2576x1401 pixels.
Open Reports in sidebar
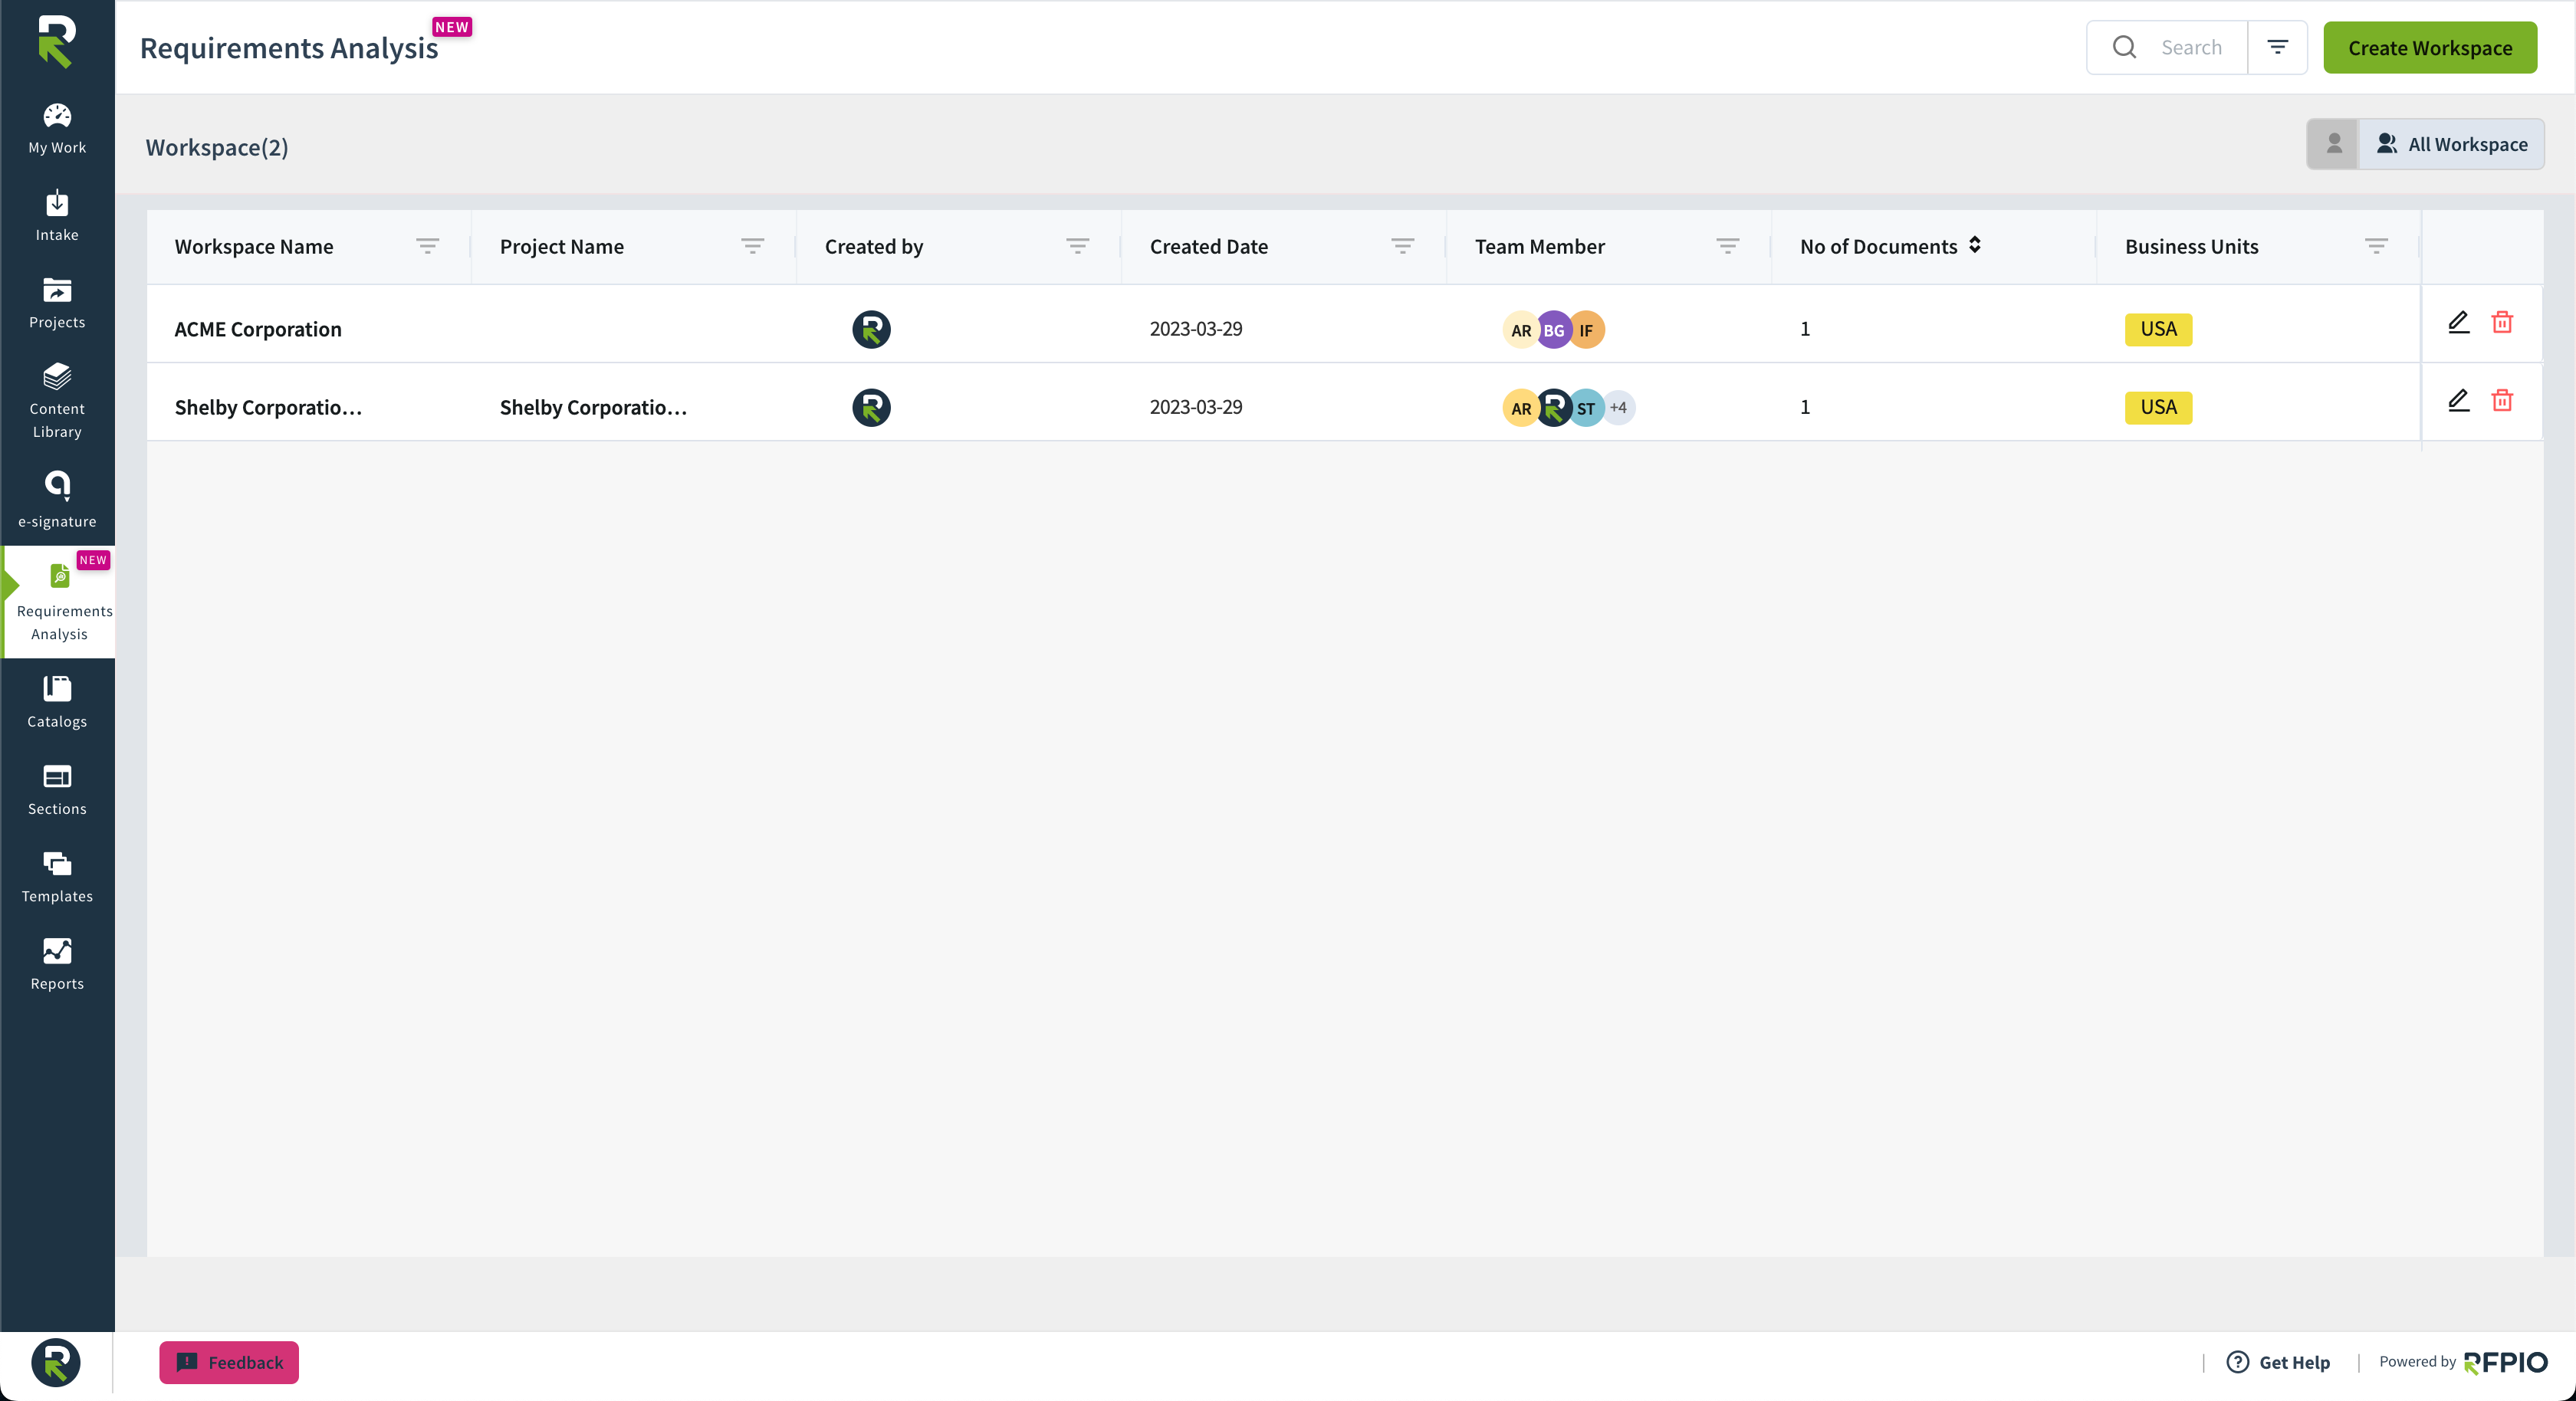click(57, 965)
